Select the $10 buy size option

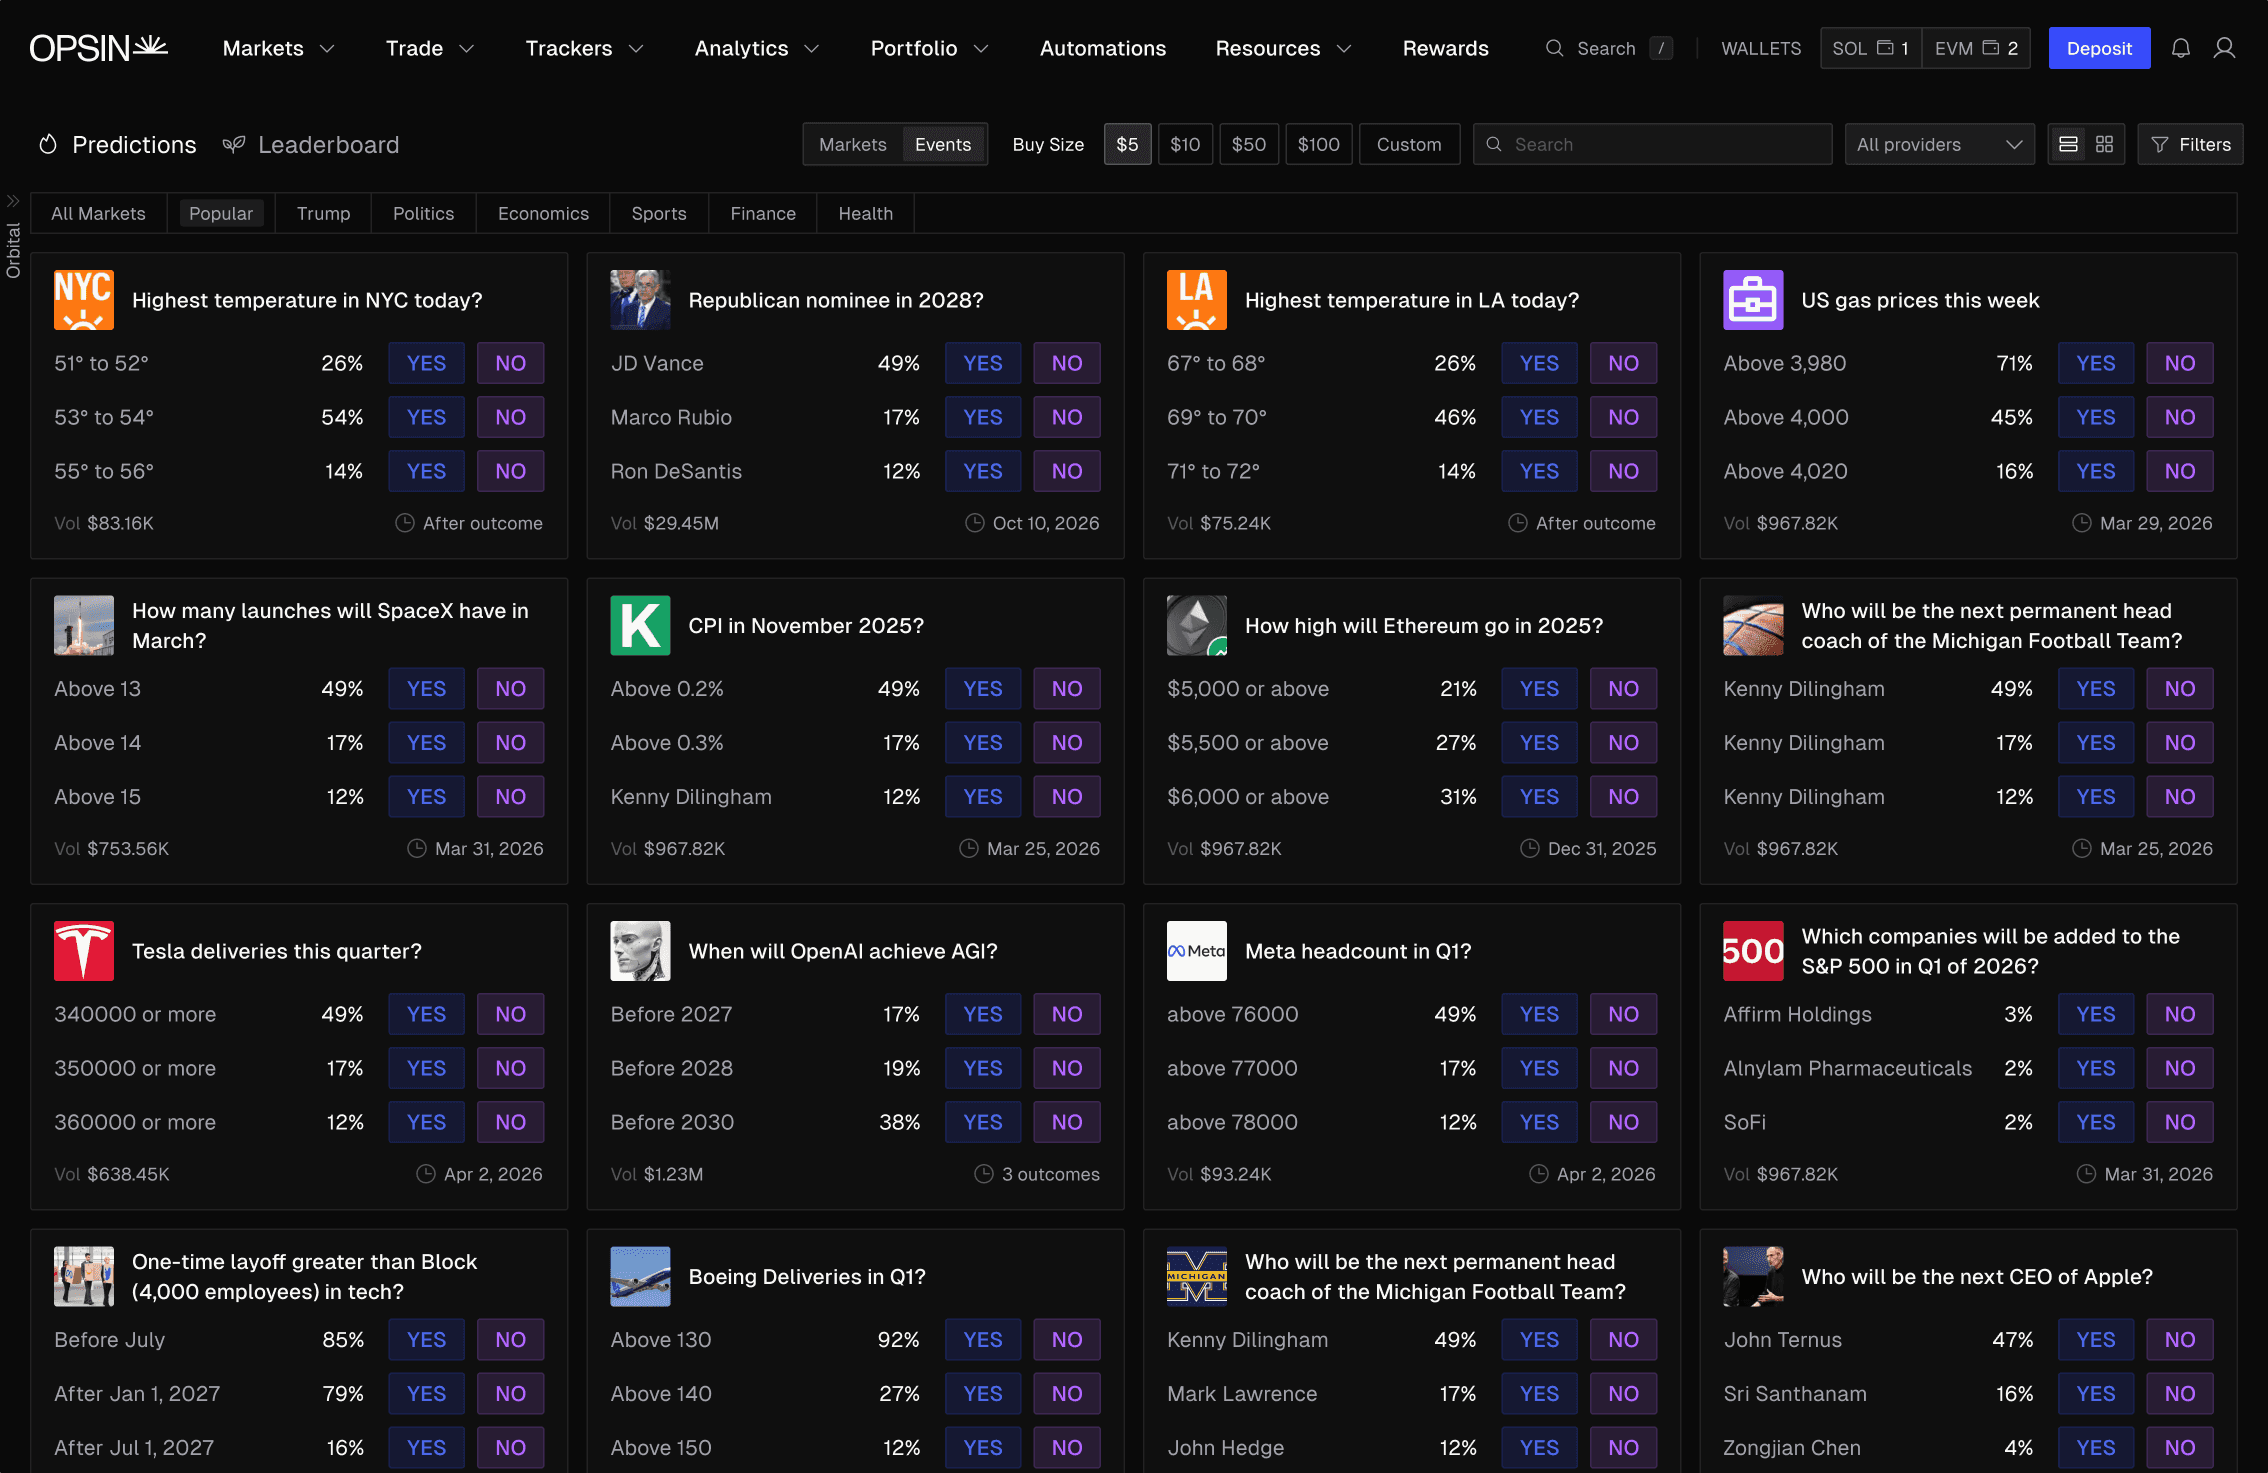point(1185,144)
